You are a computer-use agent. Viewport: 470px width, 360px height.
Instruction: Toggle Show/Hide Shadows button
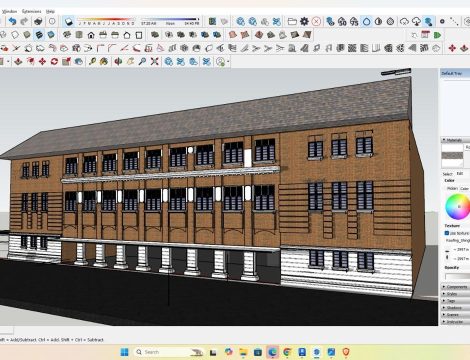point(68,22)
